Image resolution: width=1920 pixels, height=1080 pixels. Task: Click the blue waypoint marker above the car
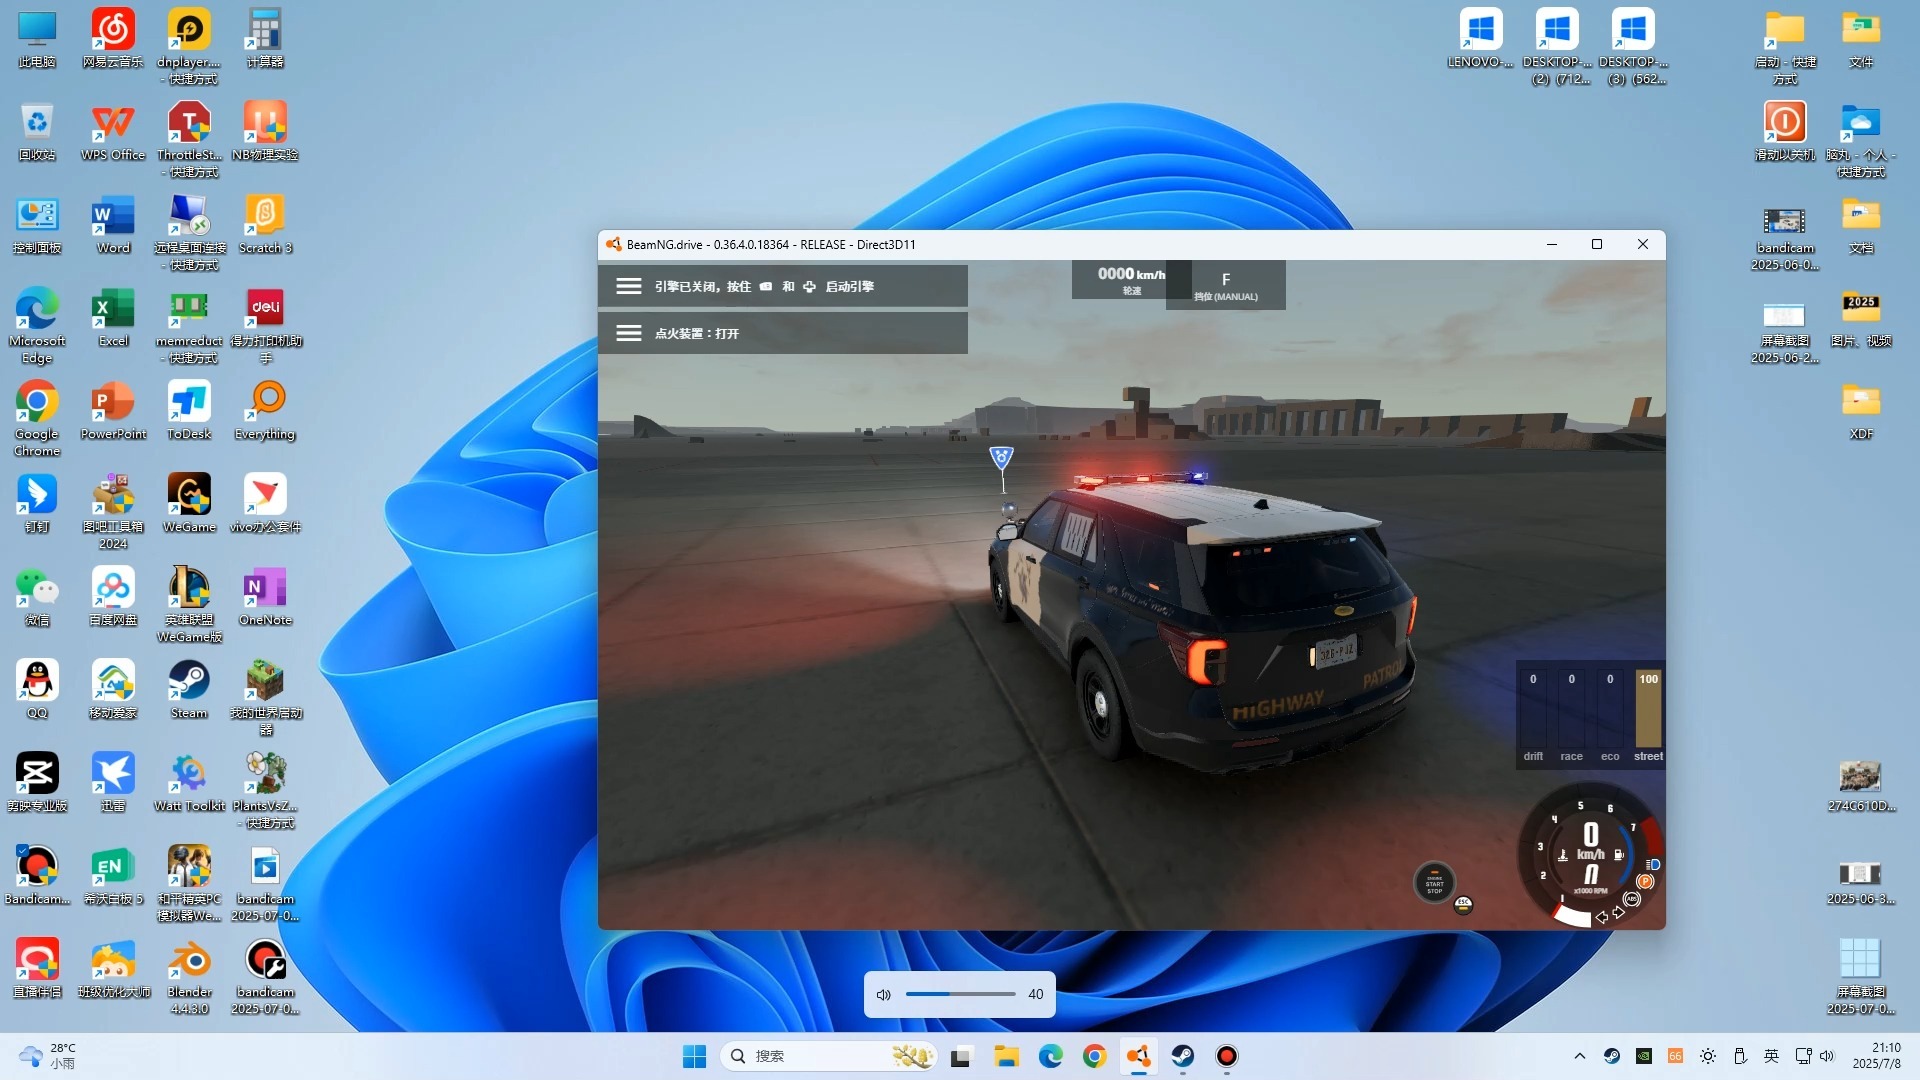1001,458
